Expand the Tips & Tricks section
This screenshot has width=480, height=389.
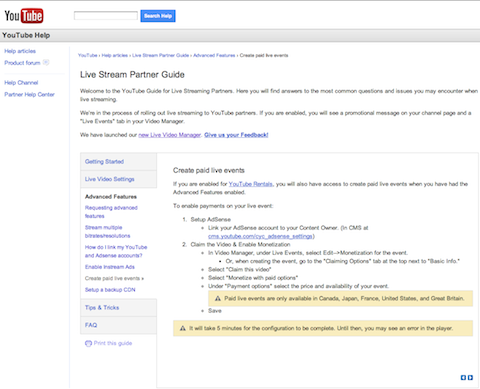(x=118, y=308)
